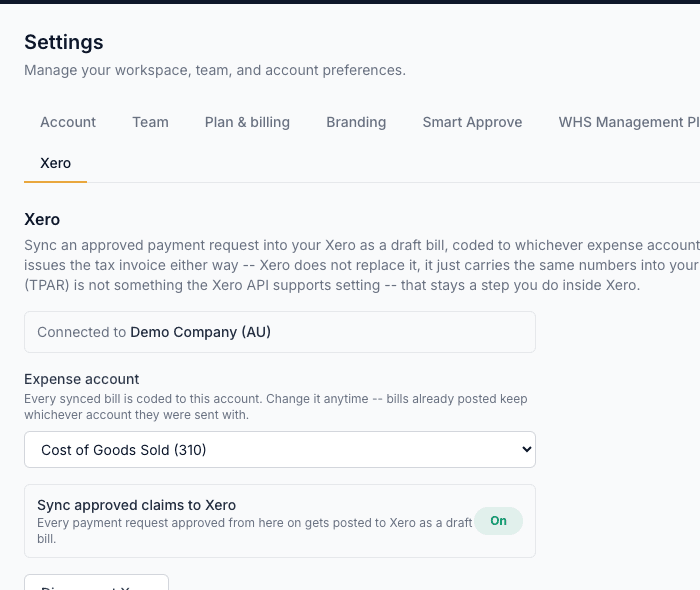Select the Smart Approve tab
This screenshot has width=700, height=590.
(472, 122)
